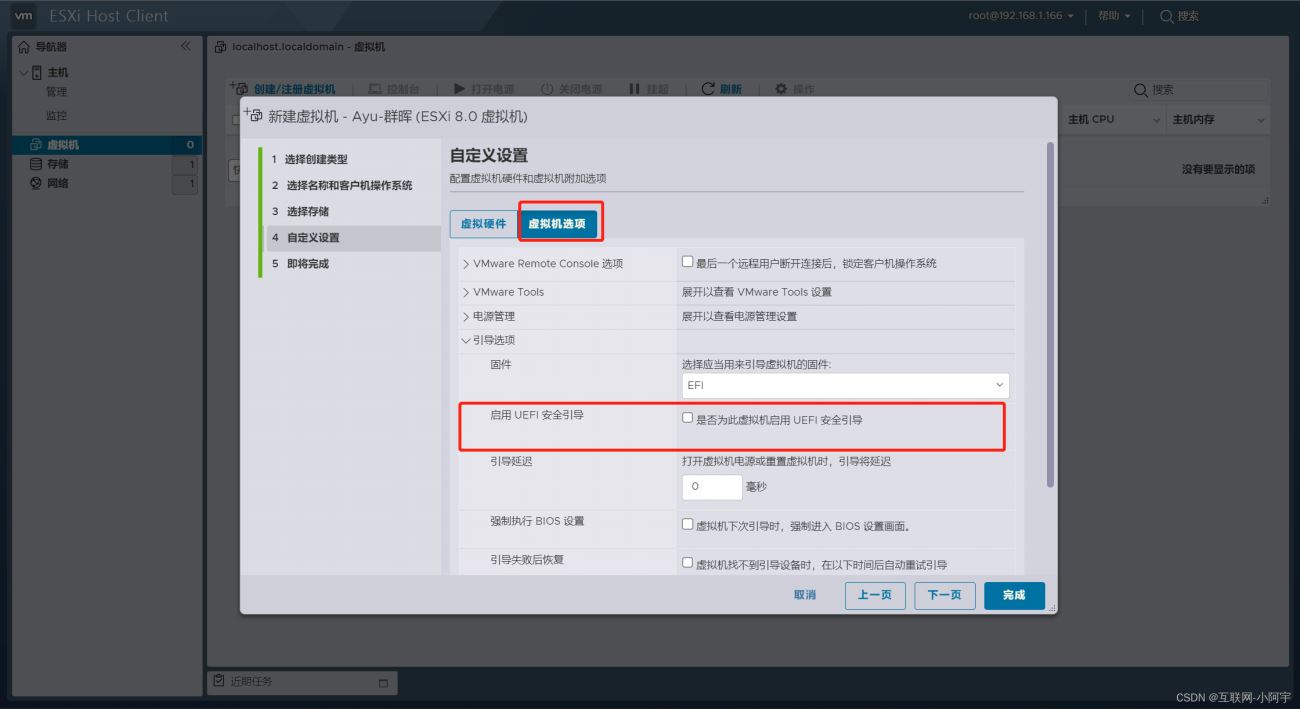
Task: Select Storage in the navigator
Action: coord(58,164)
